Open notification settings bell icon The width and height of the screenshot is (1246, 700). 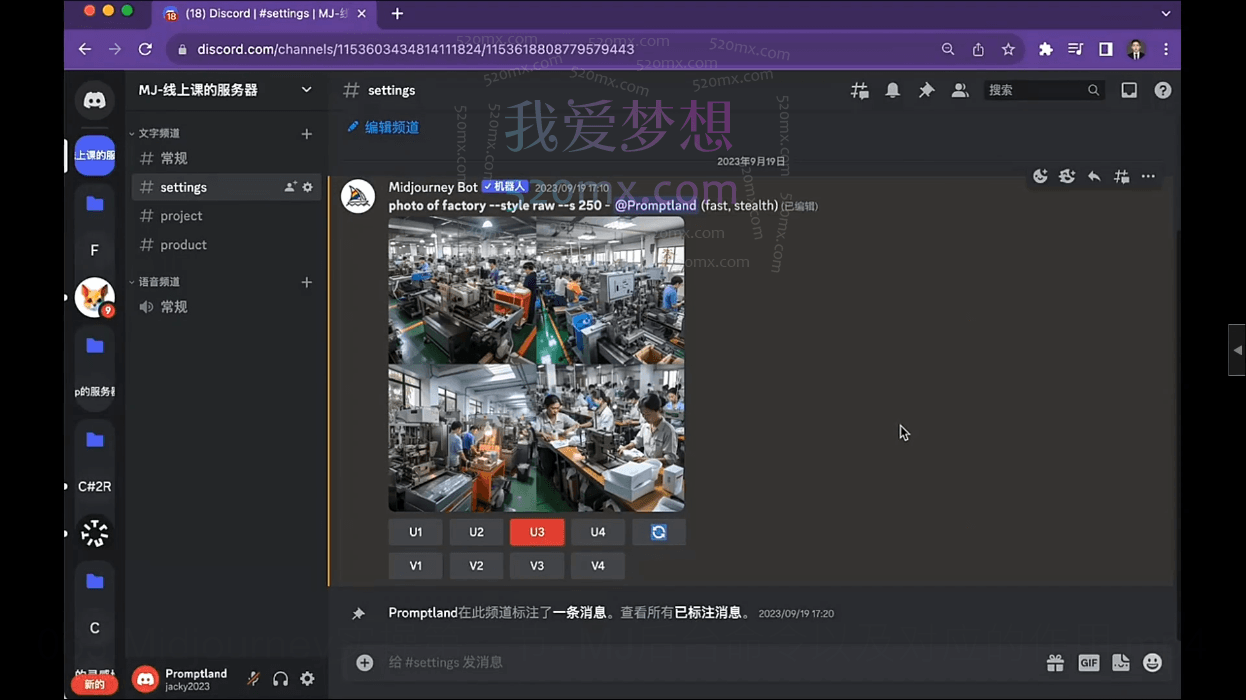tap(892, 90)
